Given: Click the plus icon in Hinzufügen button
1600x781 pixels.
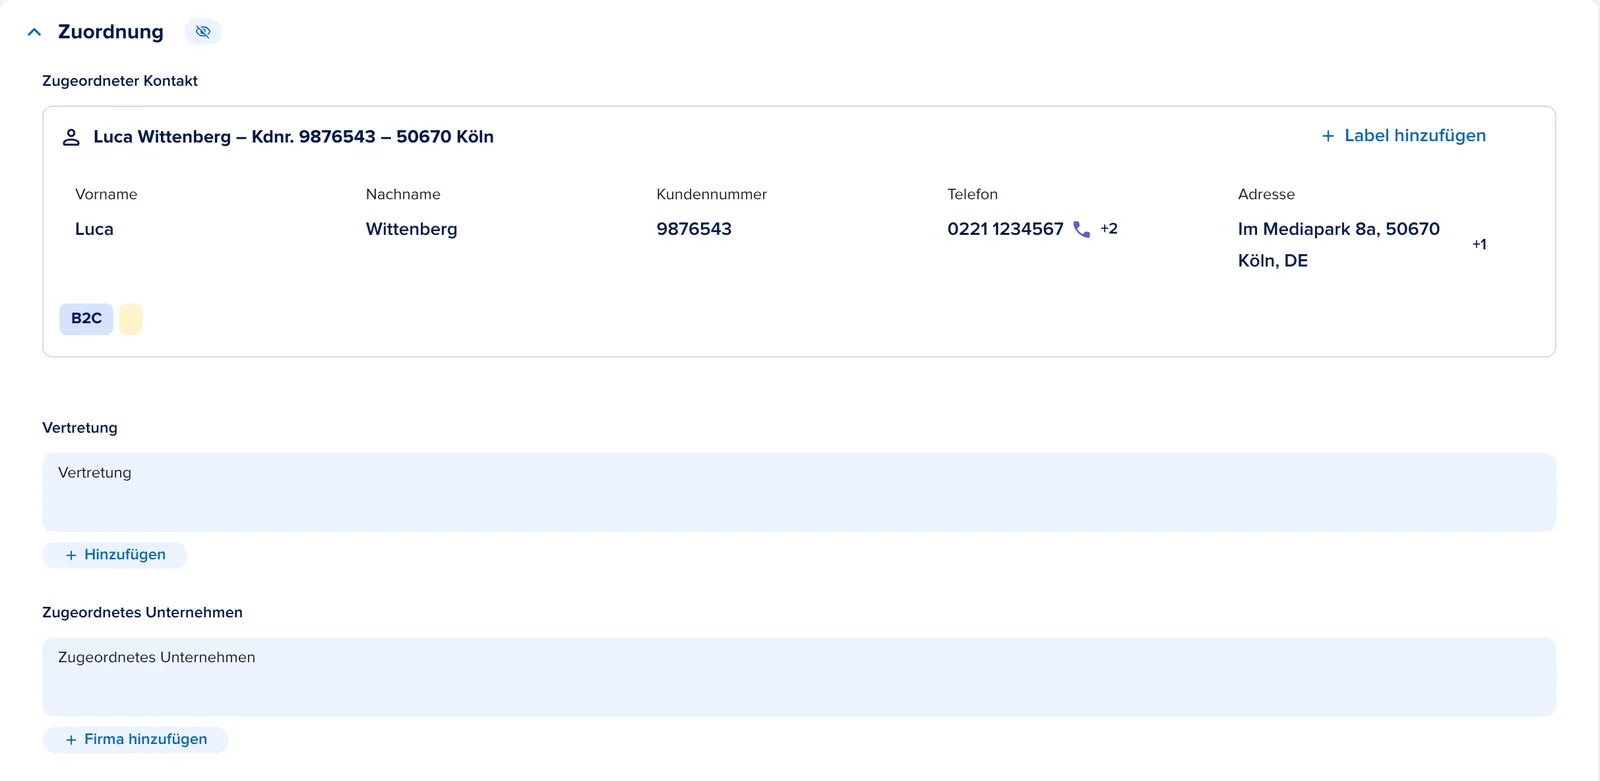Looking at the screenshot, I should 71,555.
